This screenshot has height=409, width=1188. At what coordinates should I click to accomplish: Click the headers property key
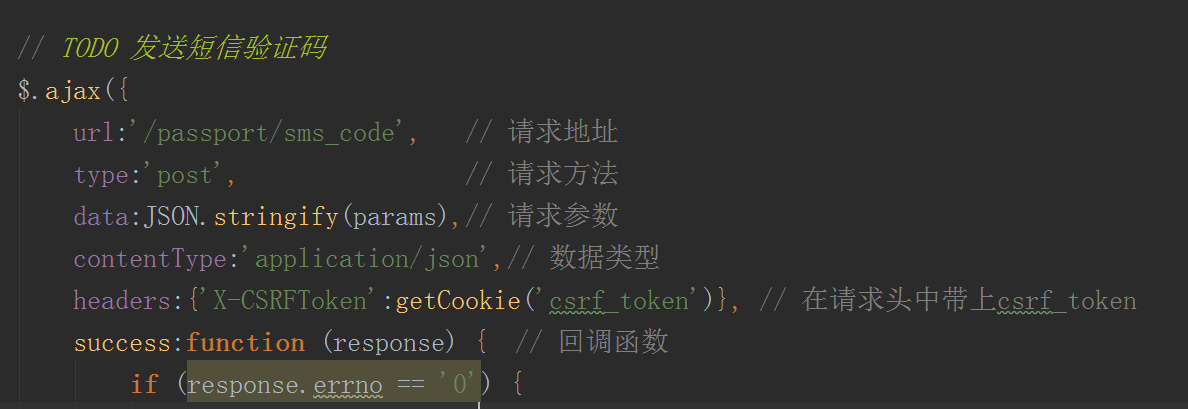point(122,301)
